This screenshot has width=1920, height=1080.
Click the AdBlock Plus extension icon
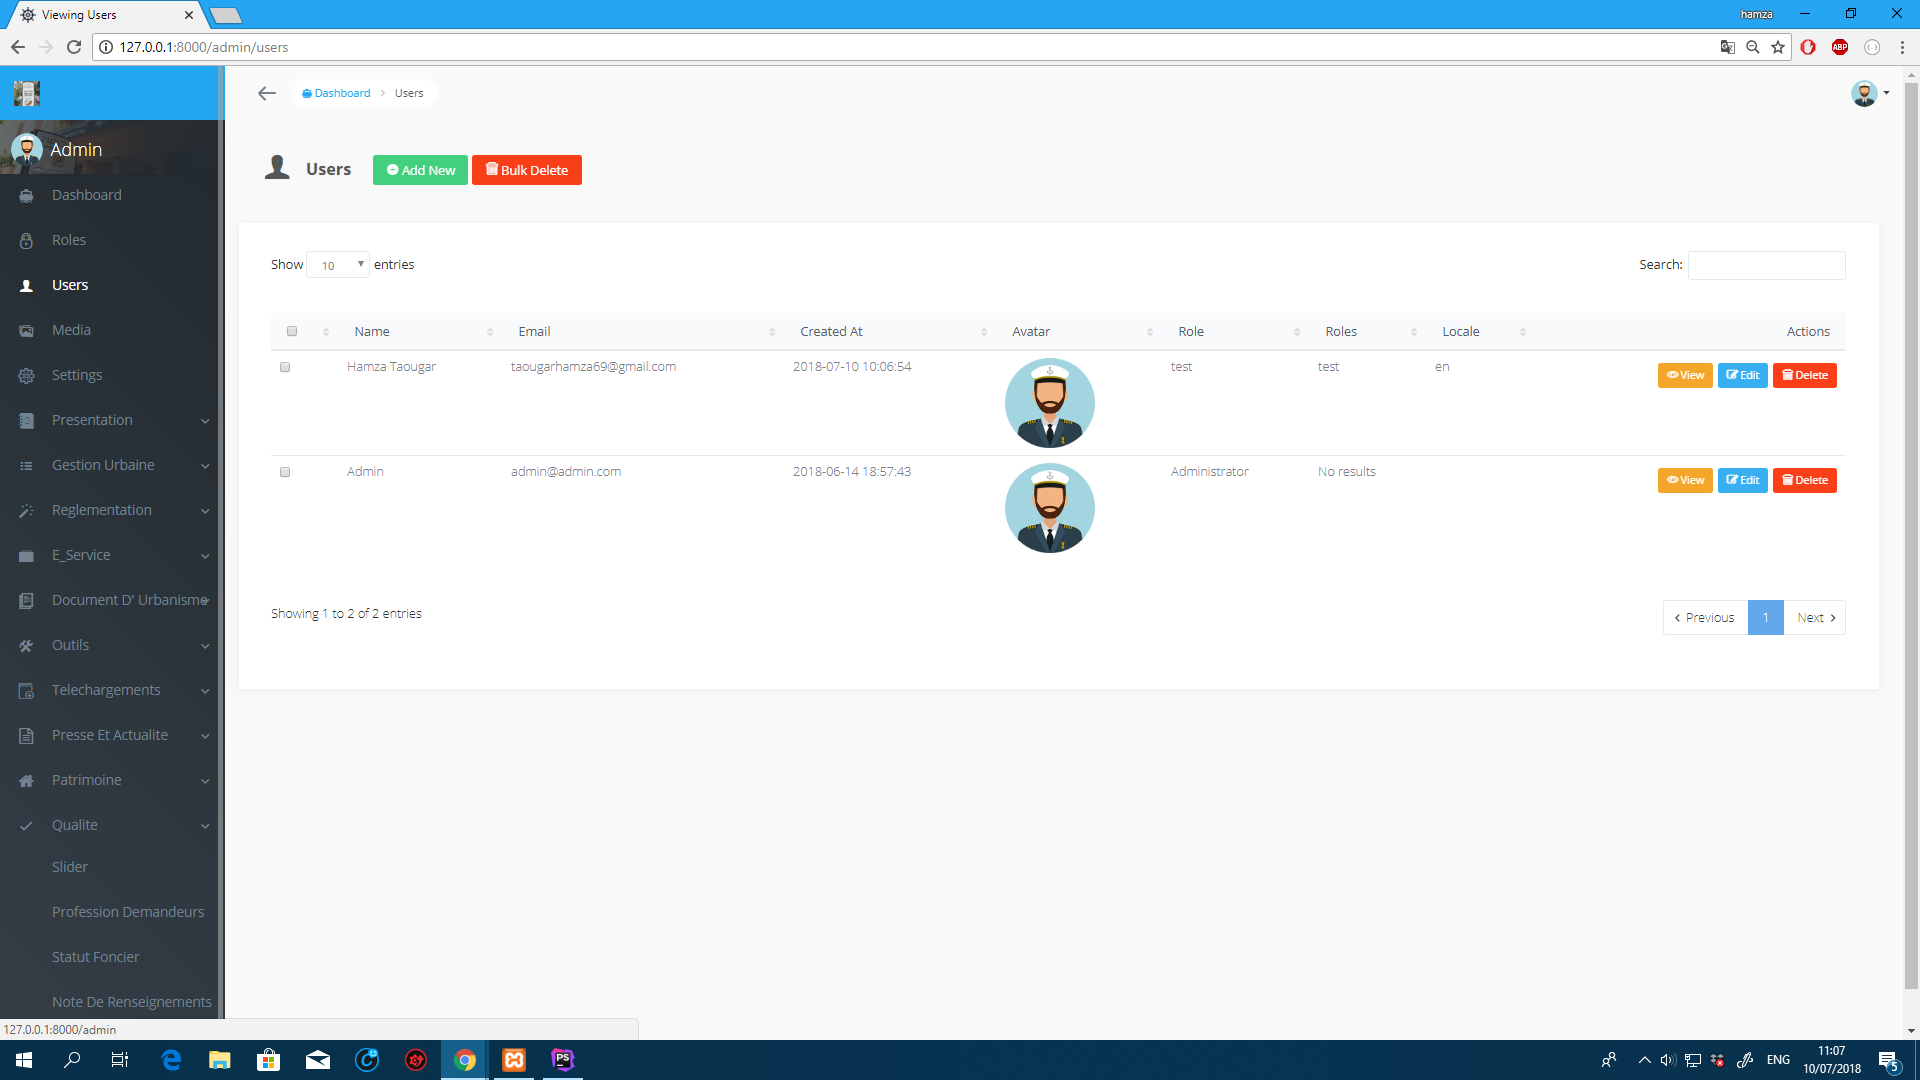(x=1839, y=47)
